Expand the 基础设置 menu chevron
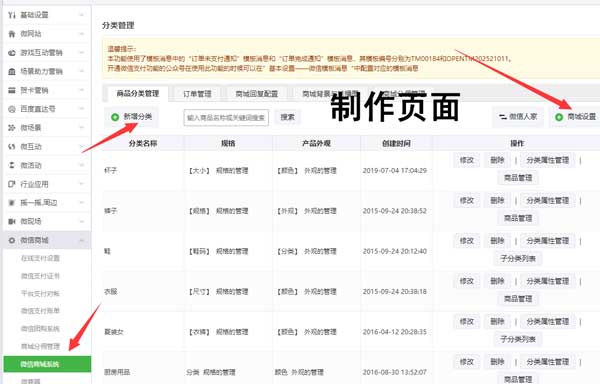Image resolution: width=600 pixels, height=384 pixels. tap(82, 15)
